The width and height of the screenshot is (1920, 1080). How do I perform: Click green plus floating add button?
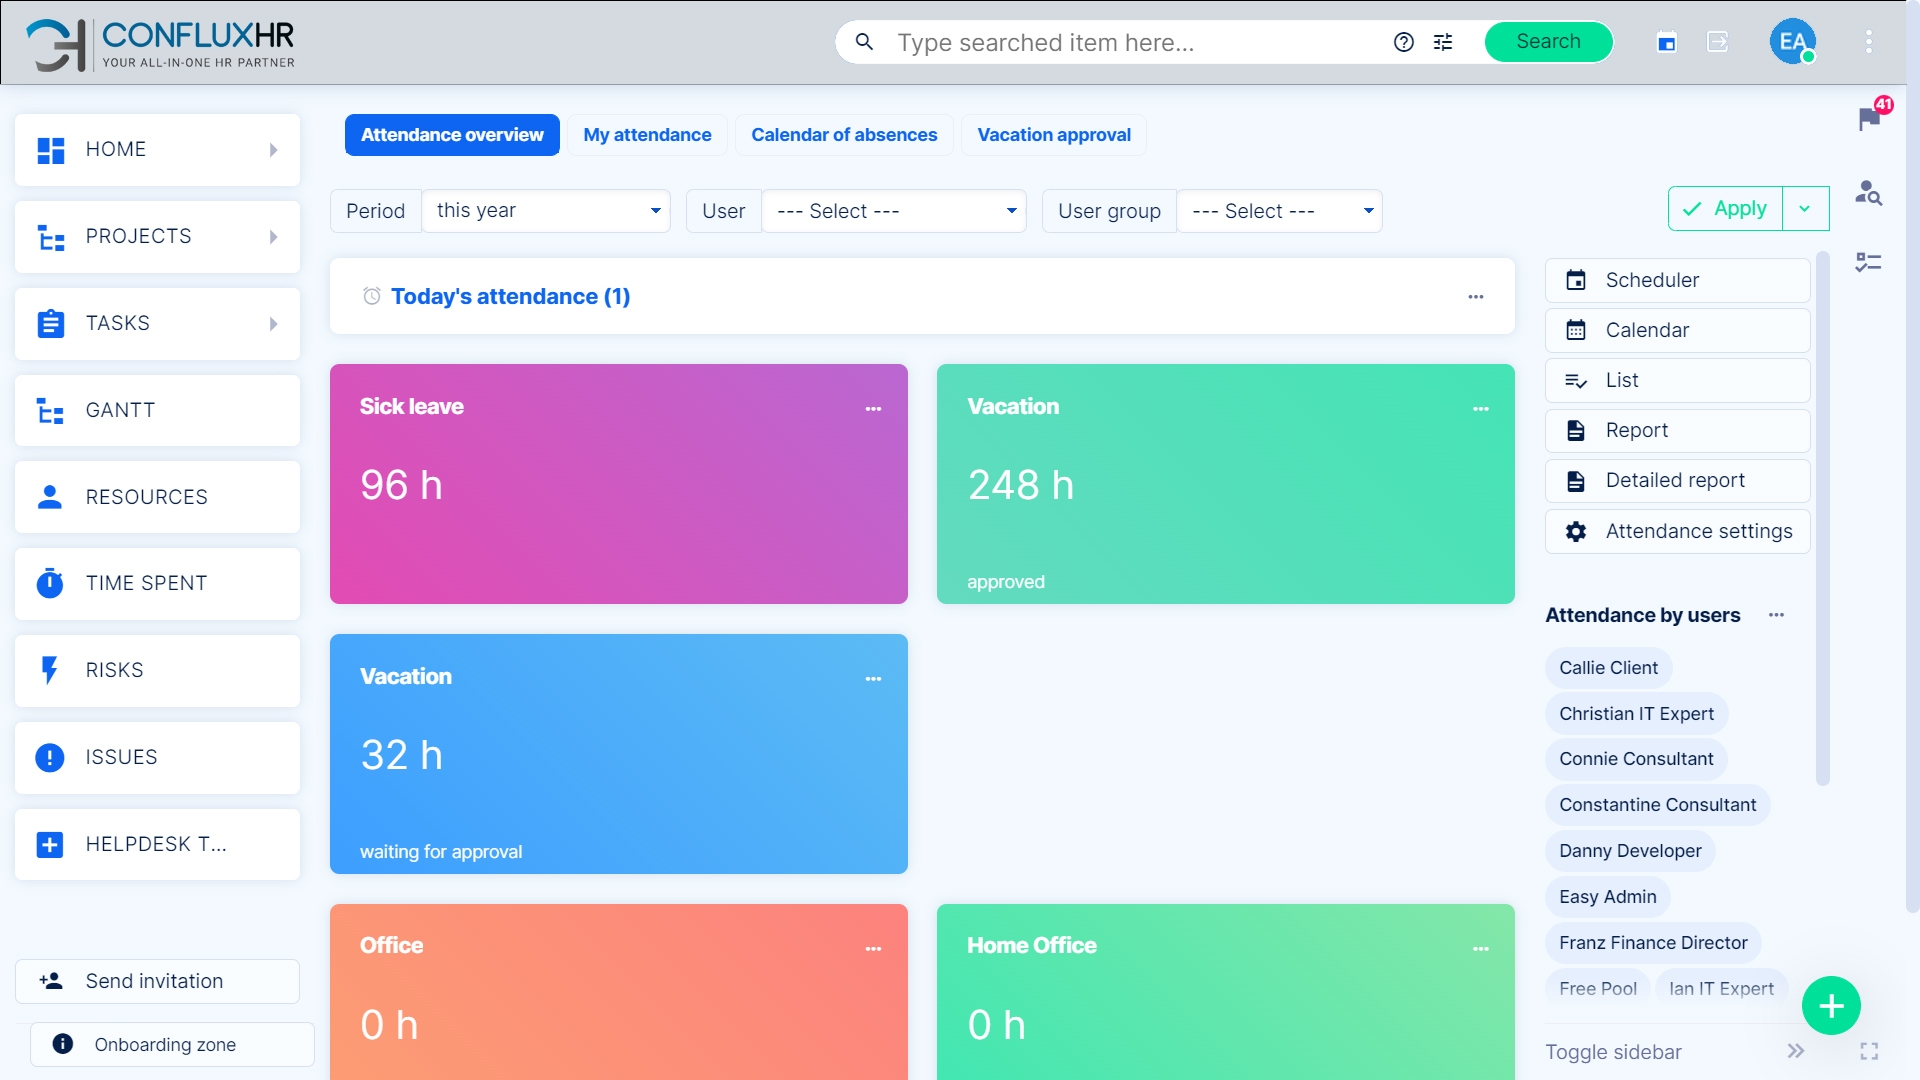coord(1831,1005)
